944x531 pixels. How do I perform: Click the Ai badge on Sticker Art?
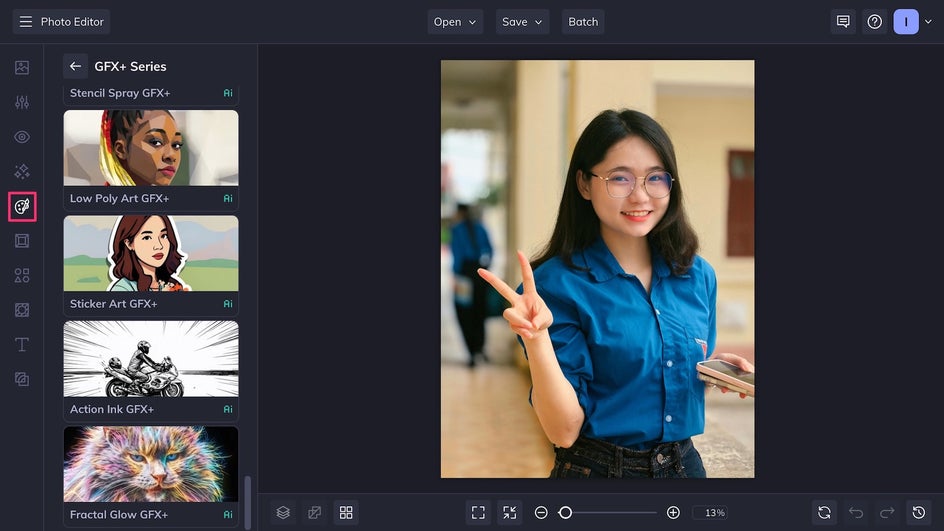point(228,303)
